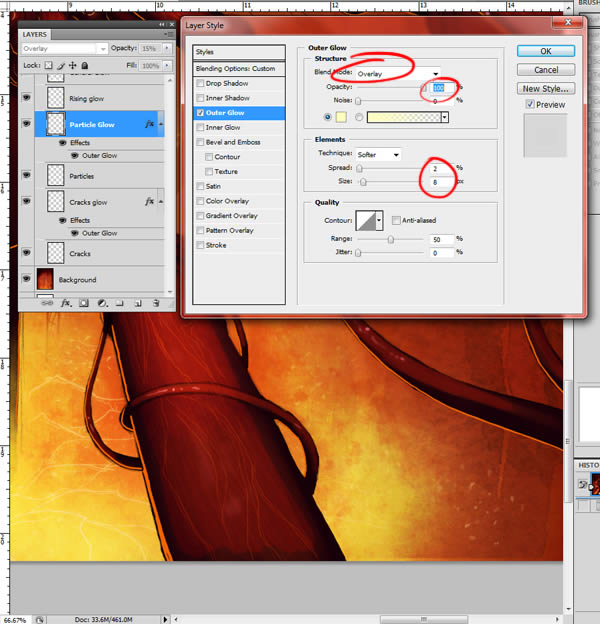Open the Blend Mode Overlay dropdown
This screenshot has width=600, height=624.
point(398,74)
